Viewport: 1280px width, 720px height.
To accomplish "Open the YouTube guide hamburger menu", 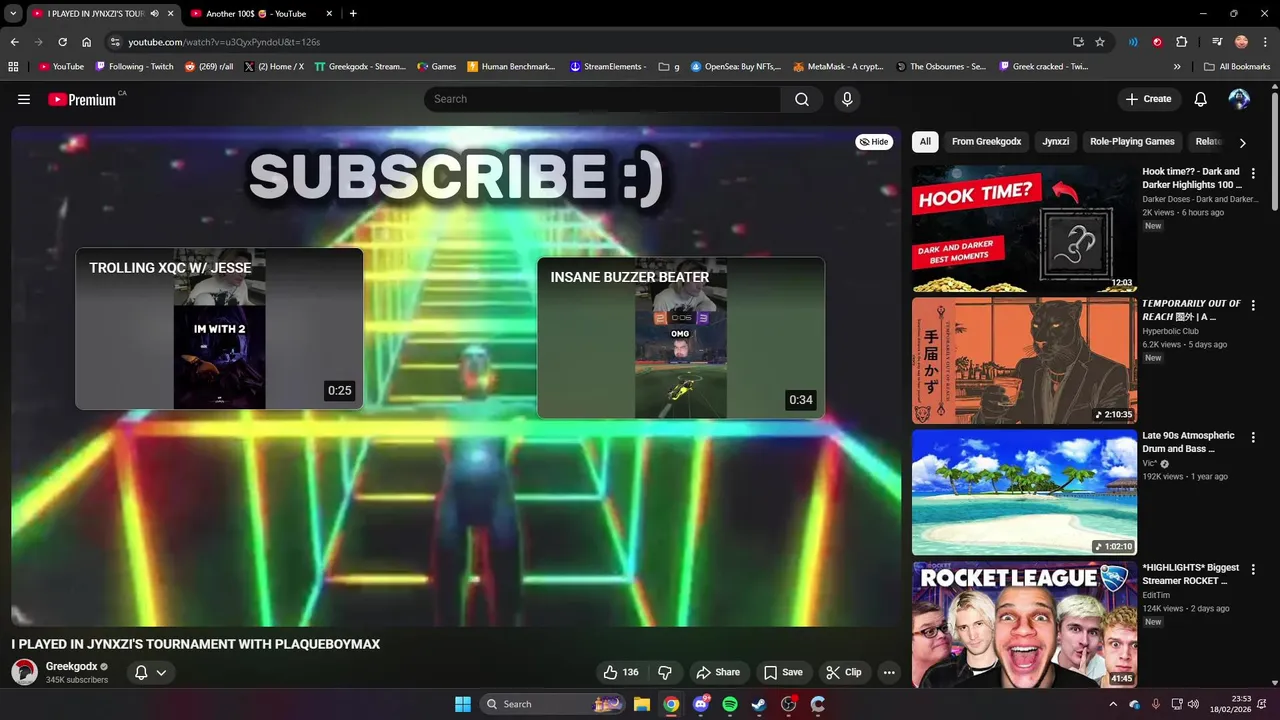I will tap(24, 99).
